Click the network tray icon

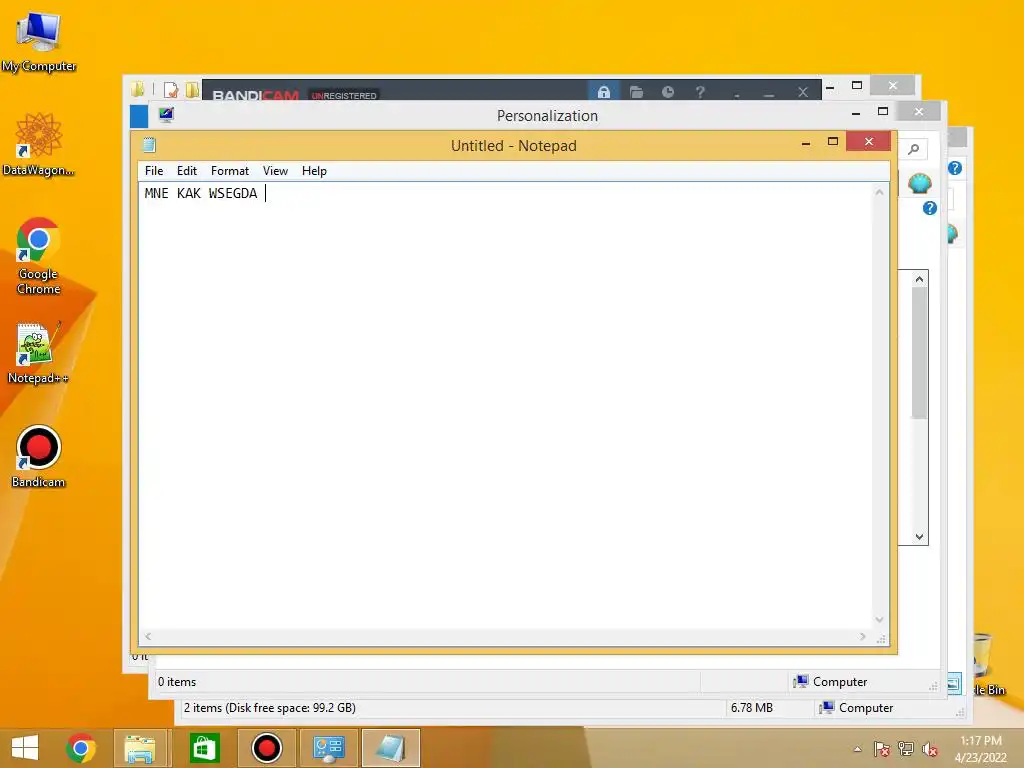[x=906, y=749]
